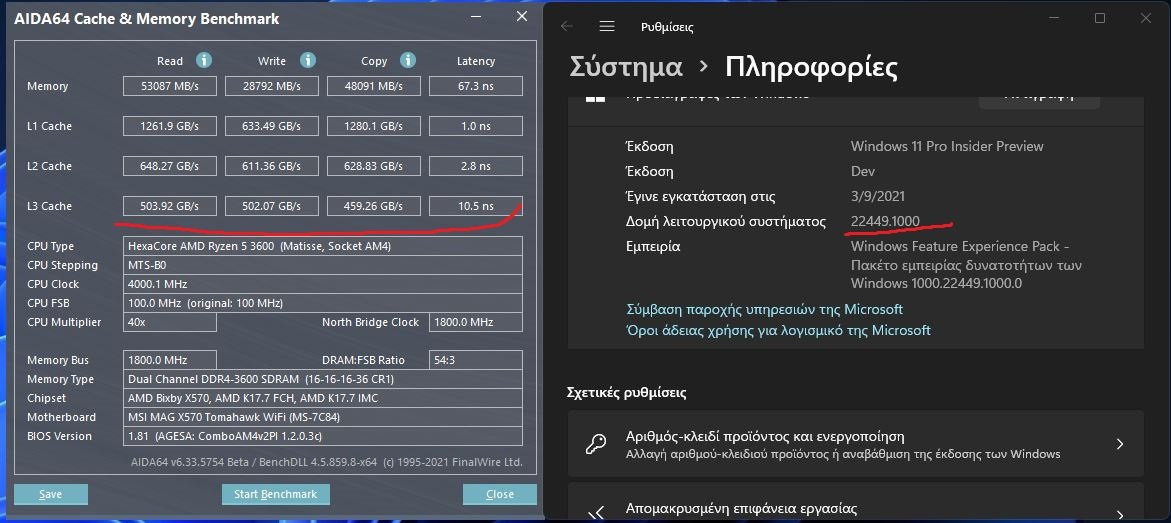Click the Chipset field AMD Bixby X570
This screenshot has width=1171, height=523.
(323, 398)
